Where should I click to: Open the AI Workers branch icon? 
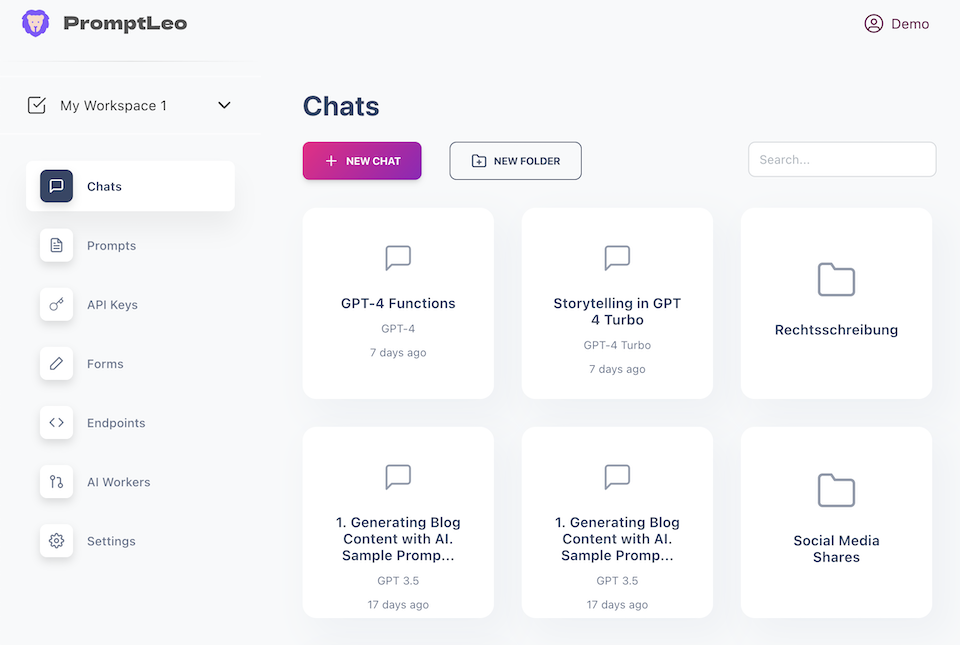56,482
